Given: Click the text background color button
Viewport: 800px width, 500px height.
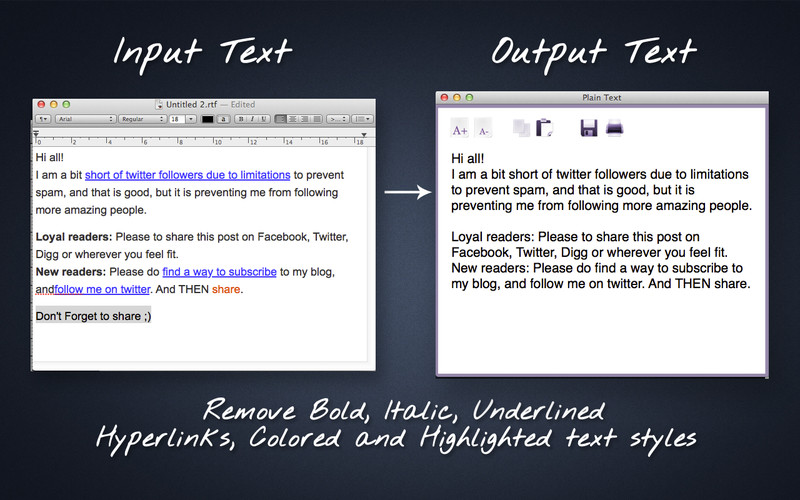Looking at the screenshot, I should pos(224,119).
